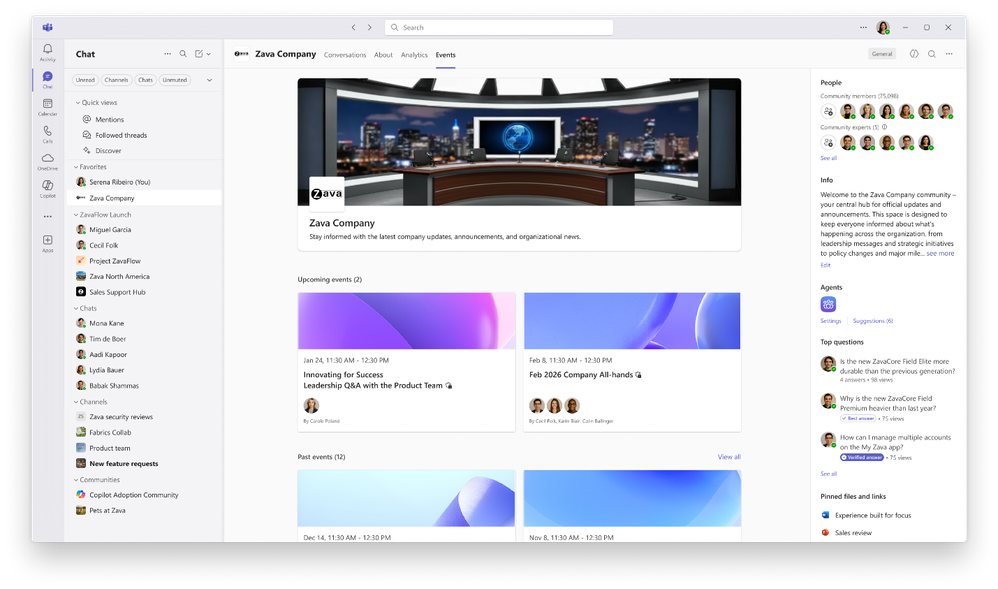
Task: Open Experience built for focus file
Action: click(866, 515)
